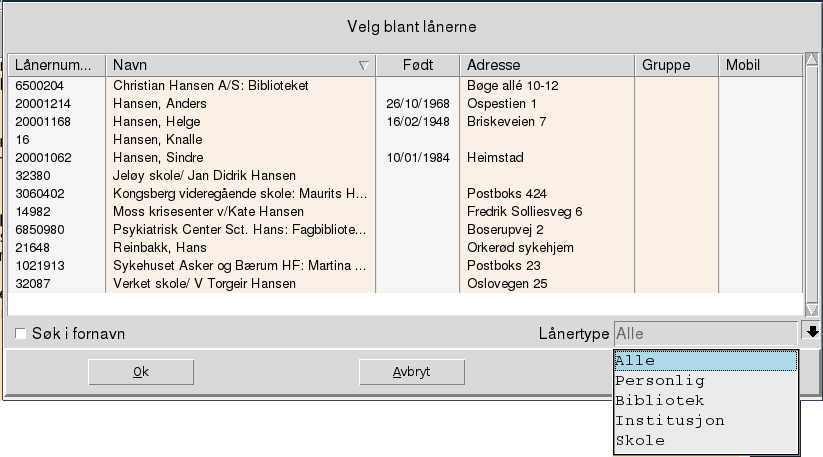Pick Bibliotek in the Lånertype list
The image size is (823, 457).
pyautogui.click(x=705, y=401)
